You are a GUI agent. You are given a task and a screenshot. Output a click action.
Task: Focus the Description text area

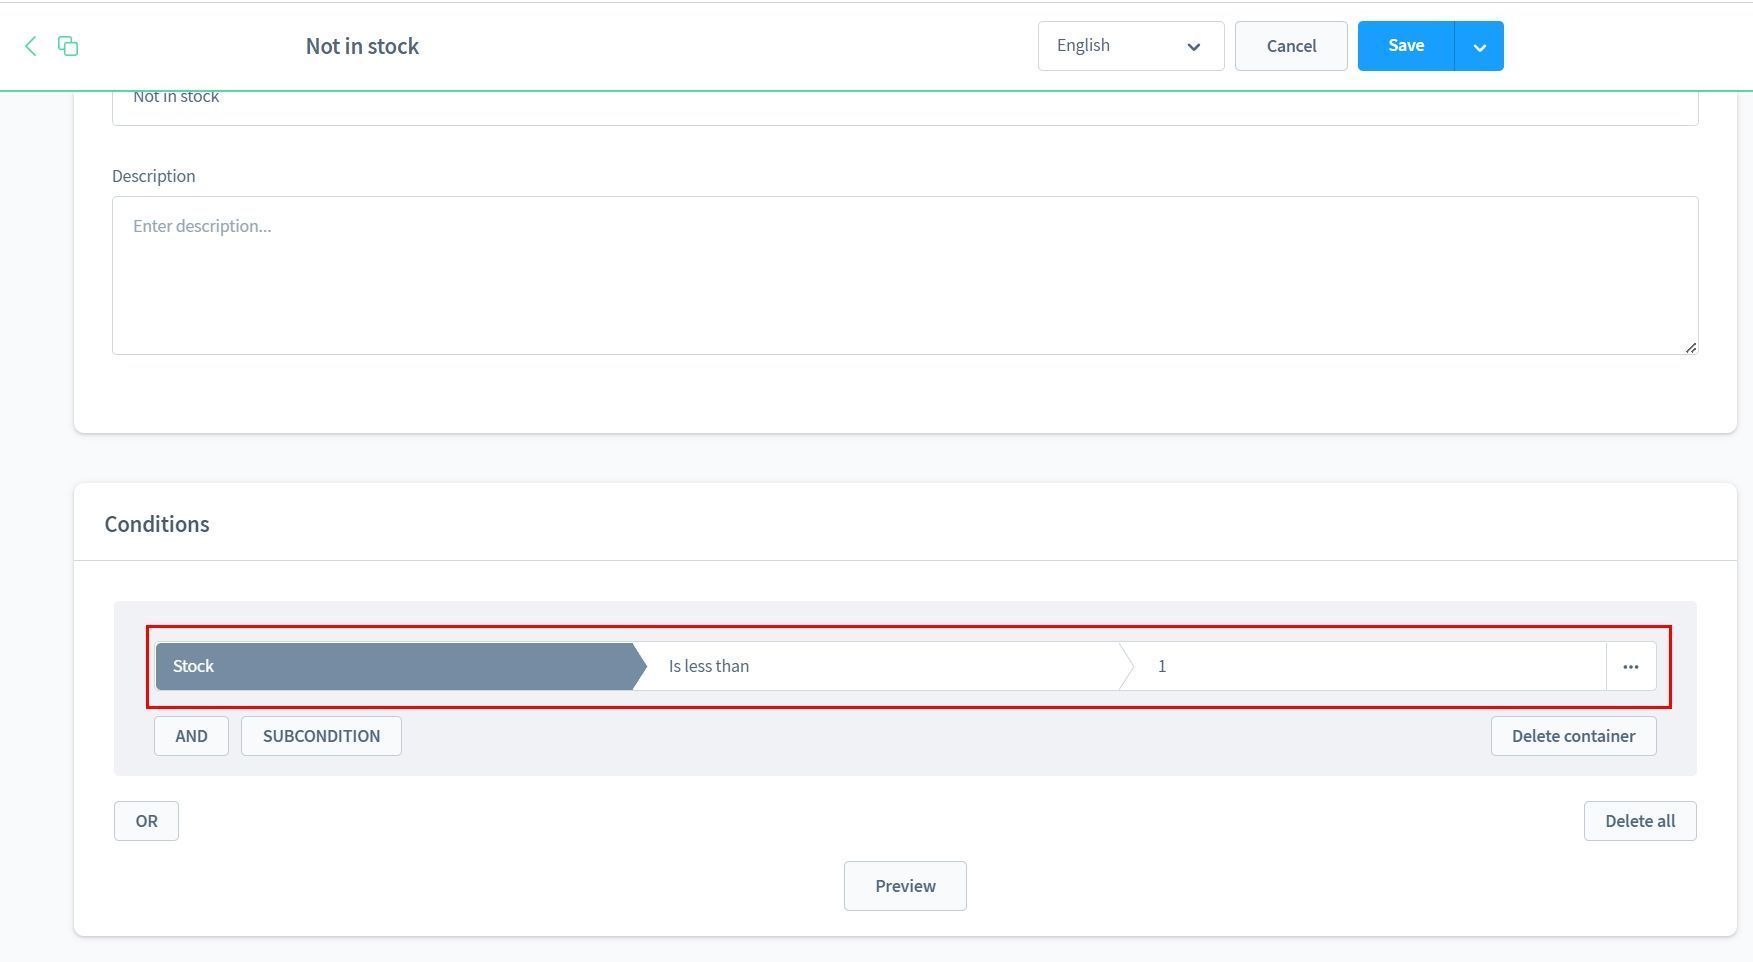coord(904,275)
